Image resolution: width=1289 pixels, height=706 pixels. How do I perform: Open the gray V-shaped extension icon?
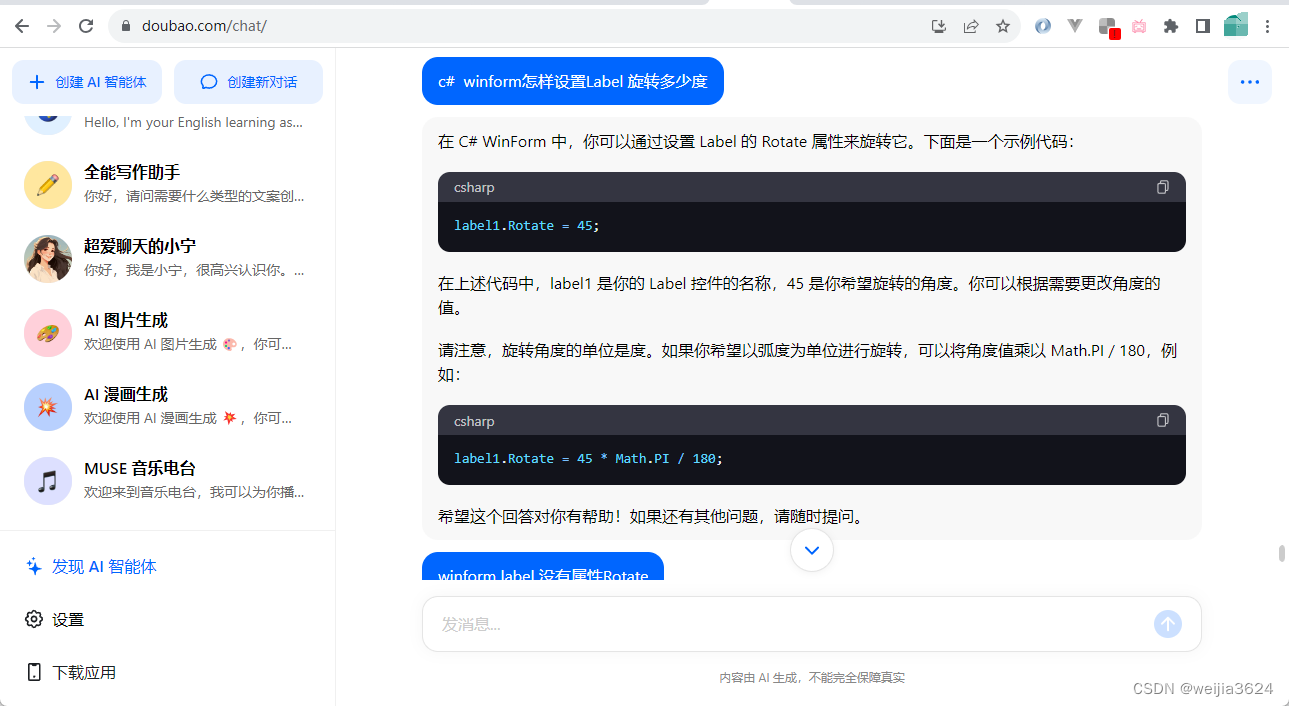[1075, 27]
